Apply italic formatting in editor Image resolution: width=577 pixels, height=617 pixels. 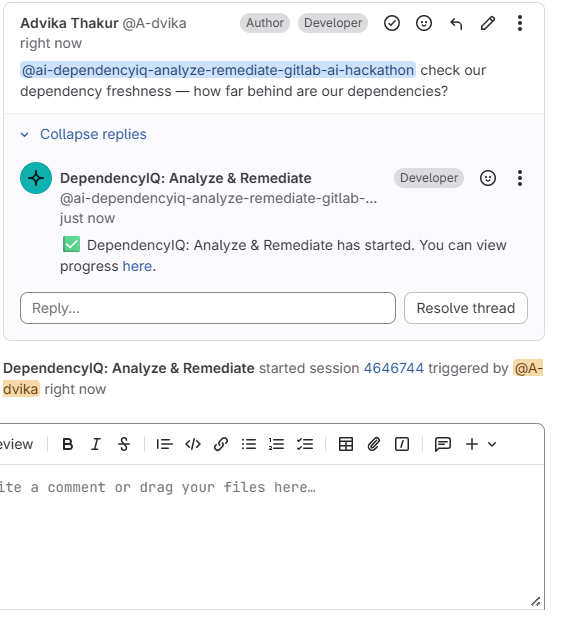pyautogui.click(x=96, y=444)
